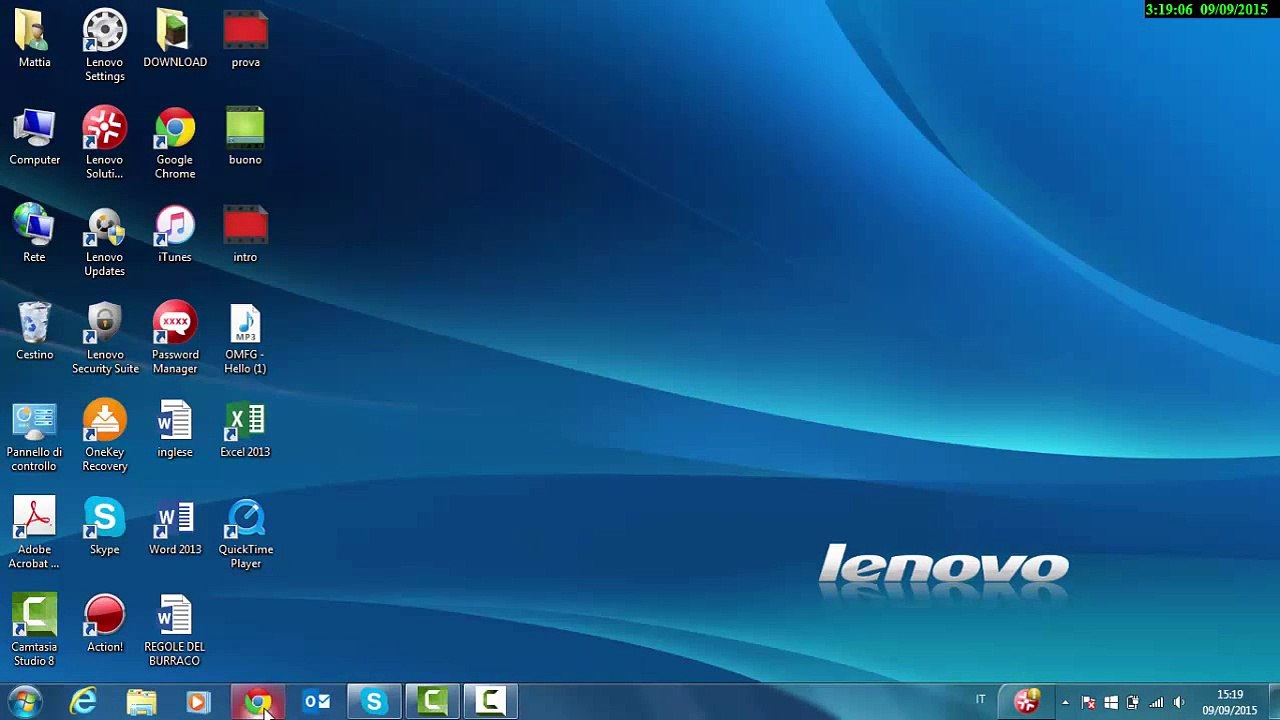Viewport: 1280px width, 720px height.
Task: Open the DOWNLOAD folder icon
Action: (175, 40)
